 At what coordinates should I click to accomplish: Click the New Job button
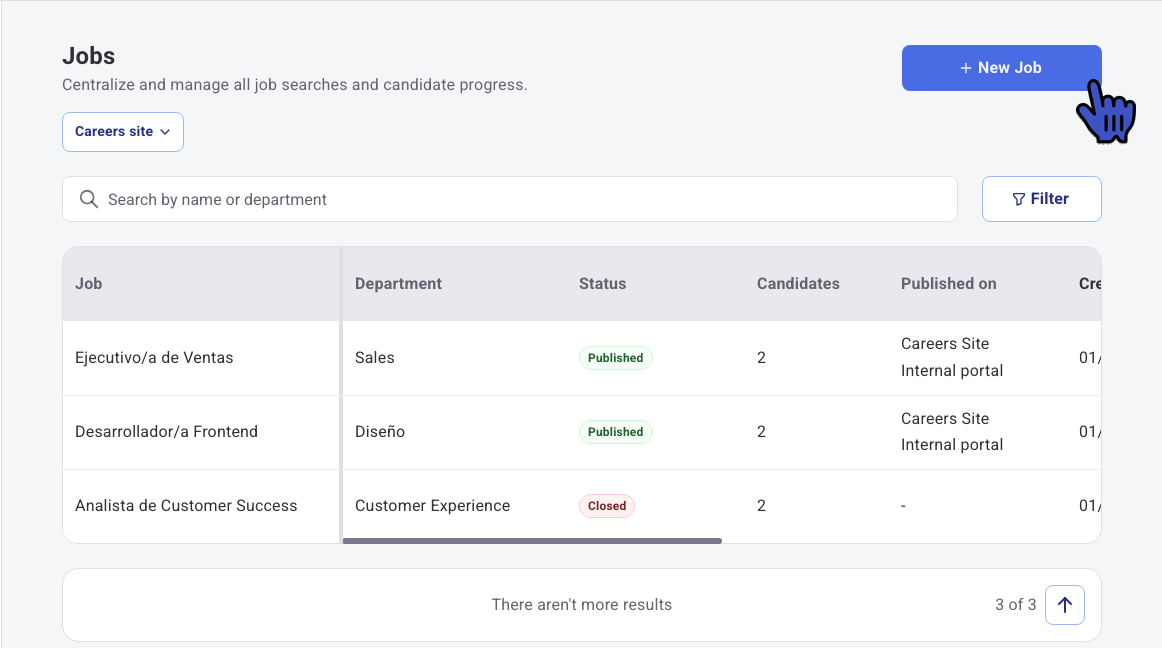point(1001,68)
